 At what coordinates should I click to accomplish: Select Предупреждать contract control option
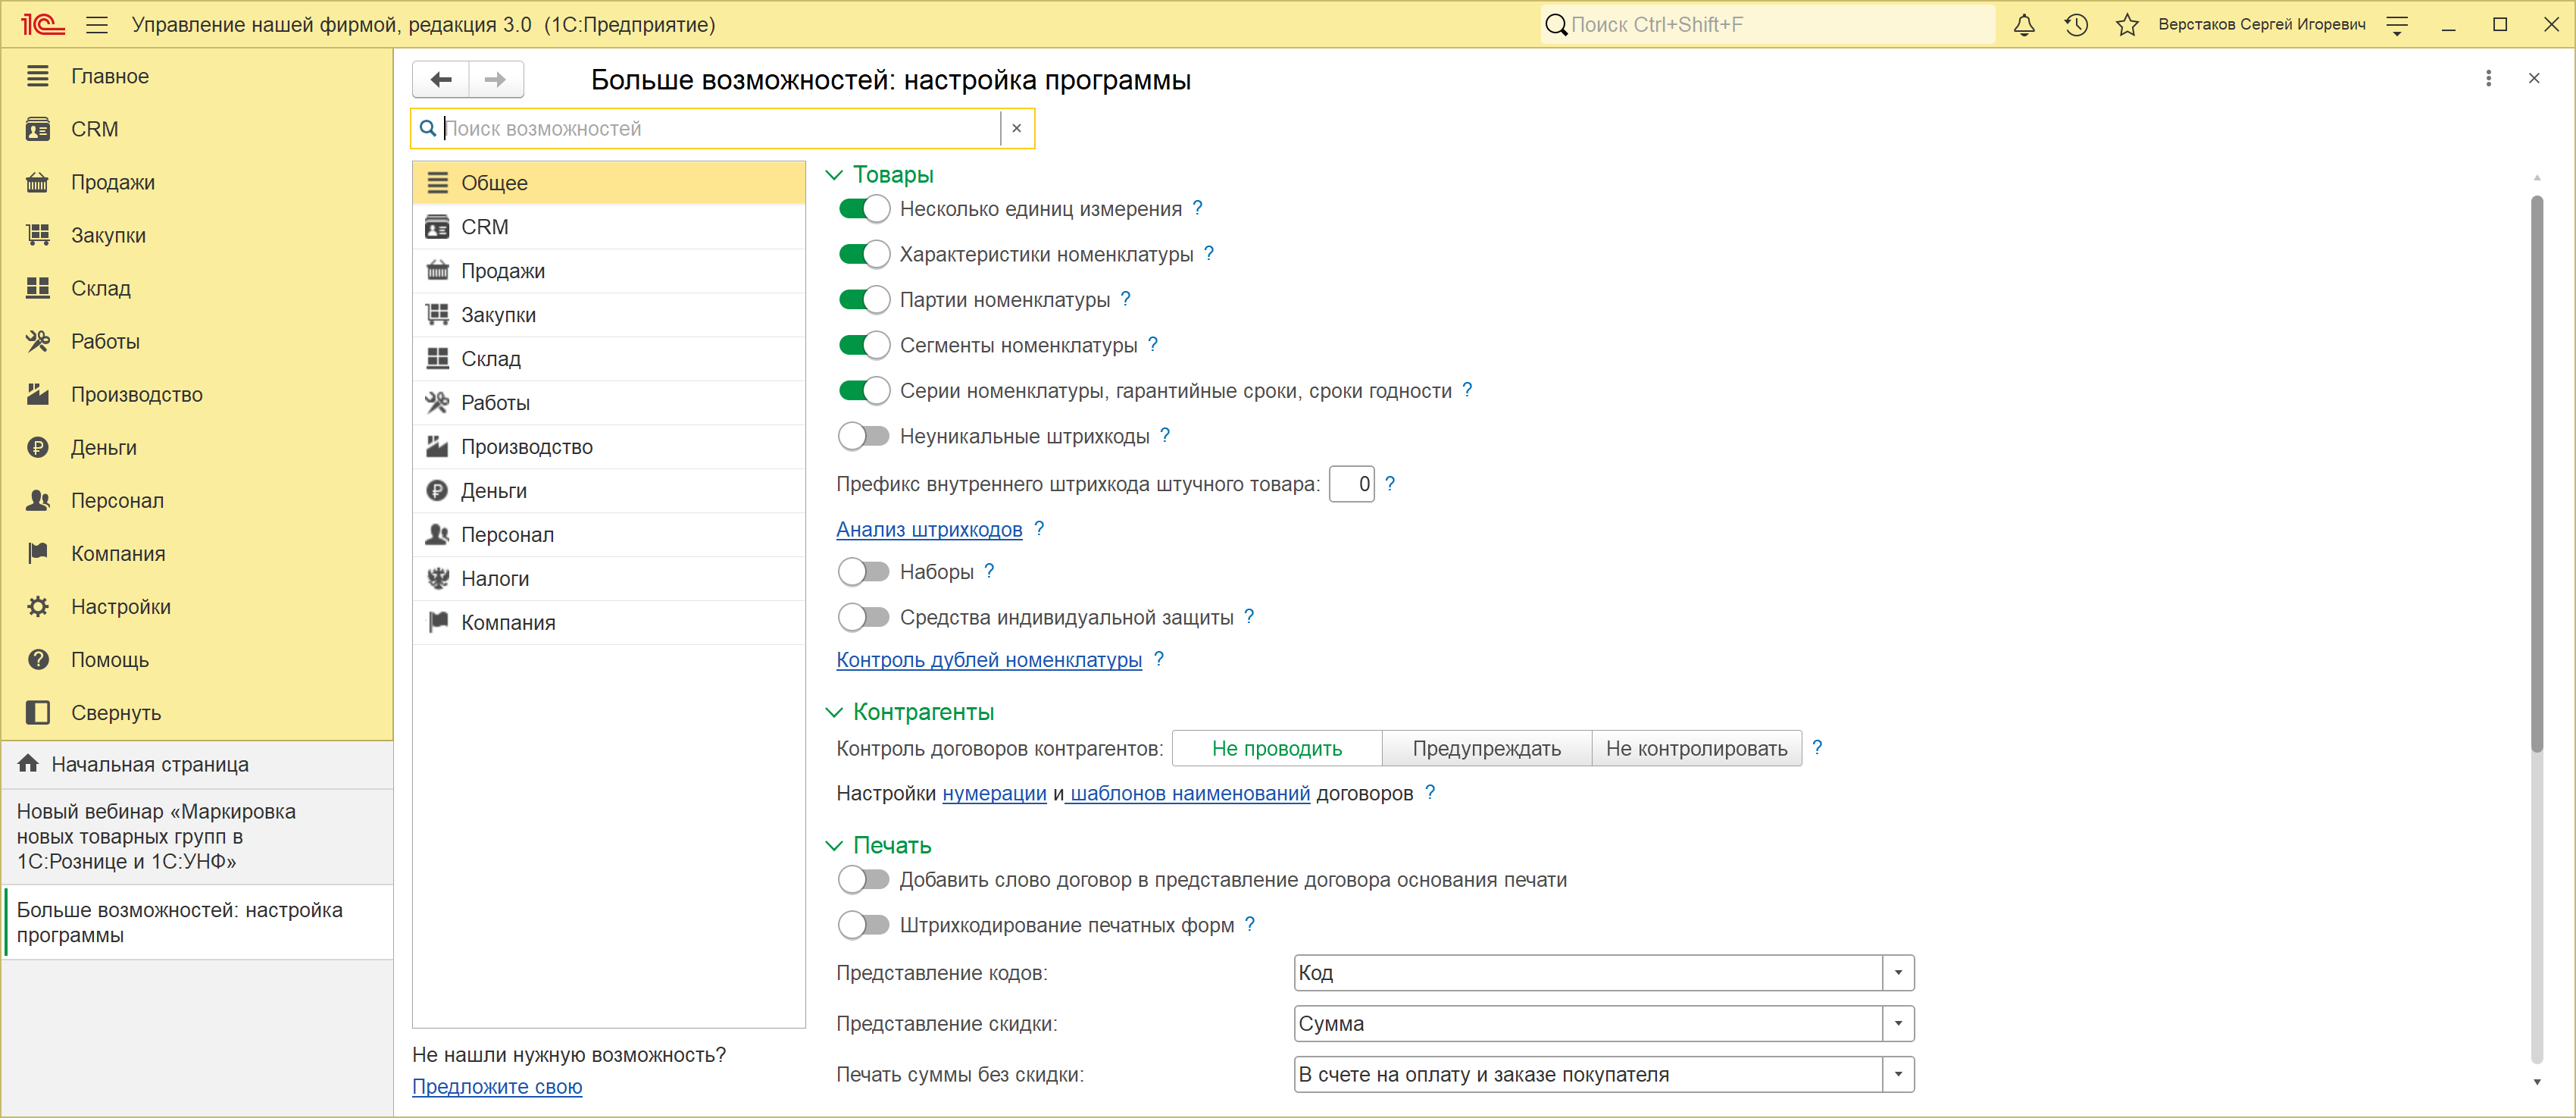pyautogui.click(x=1487, y=749)
